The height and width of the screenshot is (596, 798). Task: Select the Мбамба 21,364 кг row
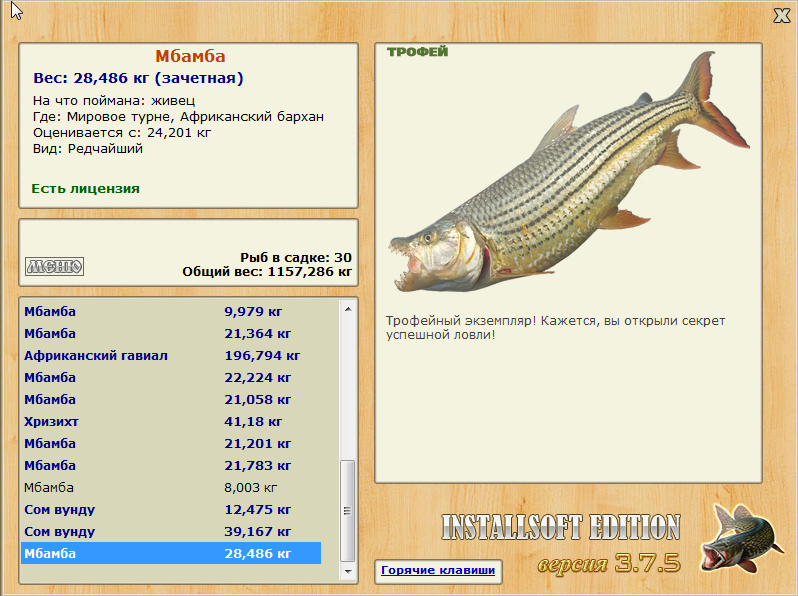pos(171,333)
